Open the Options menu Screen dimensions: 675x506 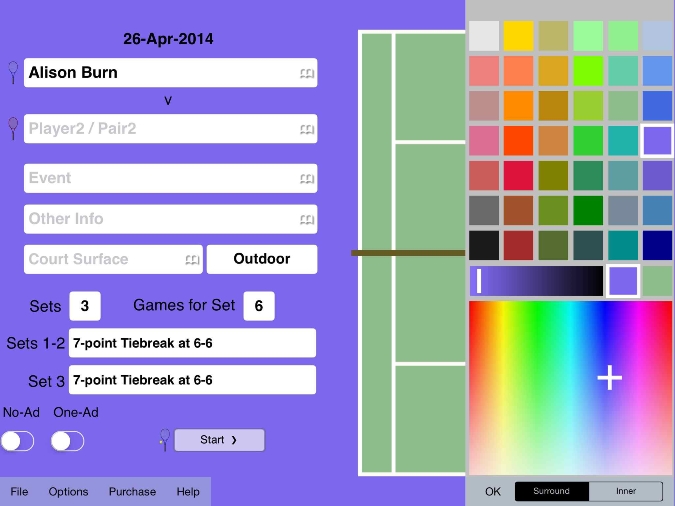coord(68,491)
